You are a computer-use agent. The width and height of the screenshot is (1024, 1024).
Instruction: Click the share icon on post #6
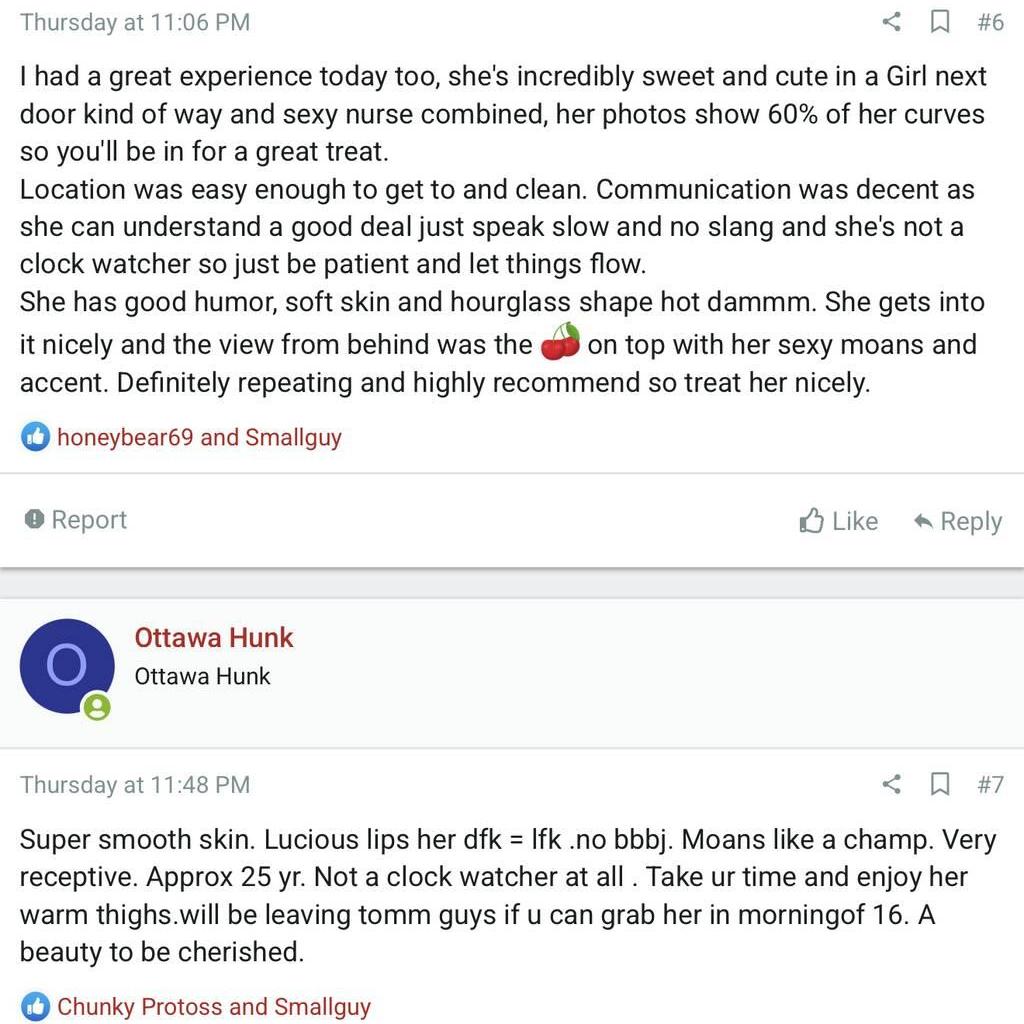(x=891, y=21)
